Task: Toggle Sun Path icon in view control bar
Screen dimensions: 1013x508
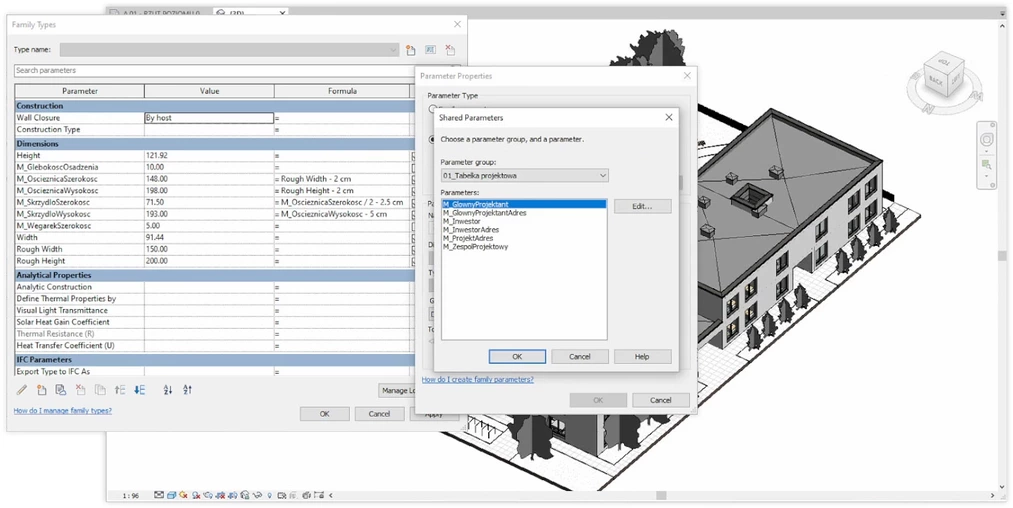Action: 183,496
